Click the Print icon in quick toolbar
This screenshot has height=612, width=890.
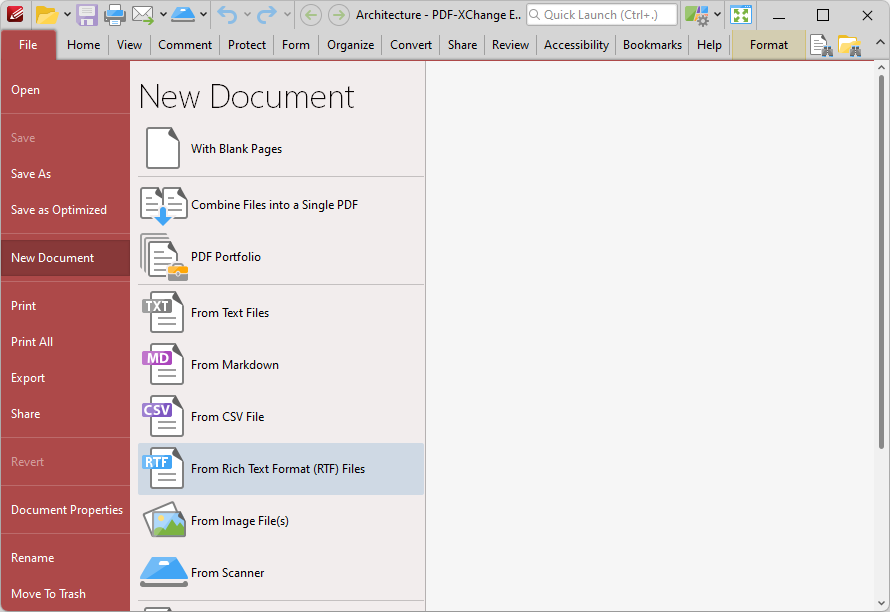tap(114, 15)
